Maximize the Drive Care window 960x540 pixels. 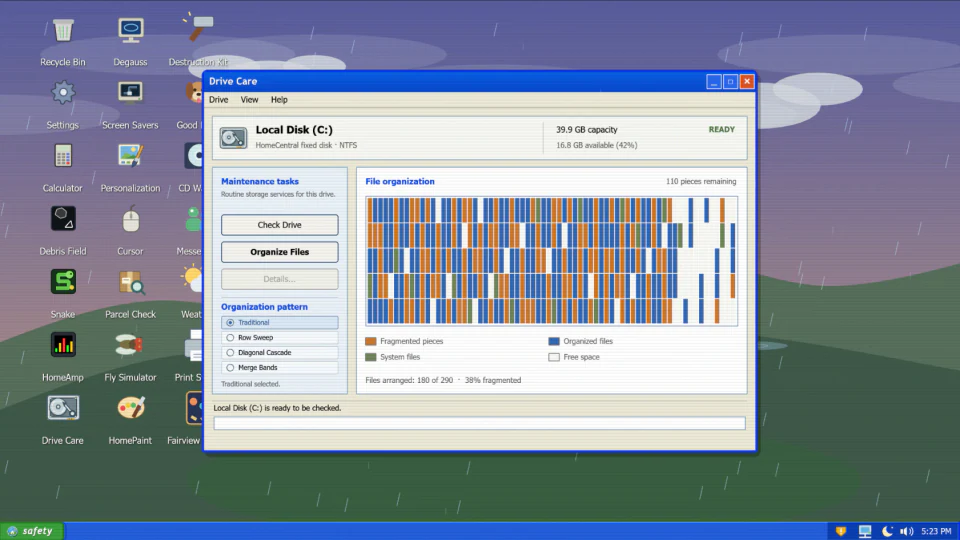point(730,81)
